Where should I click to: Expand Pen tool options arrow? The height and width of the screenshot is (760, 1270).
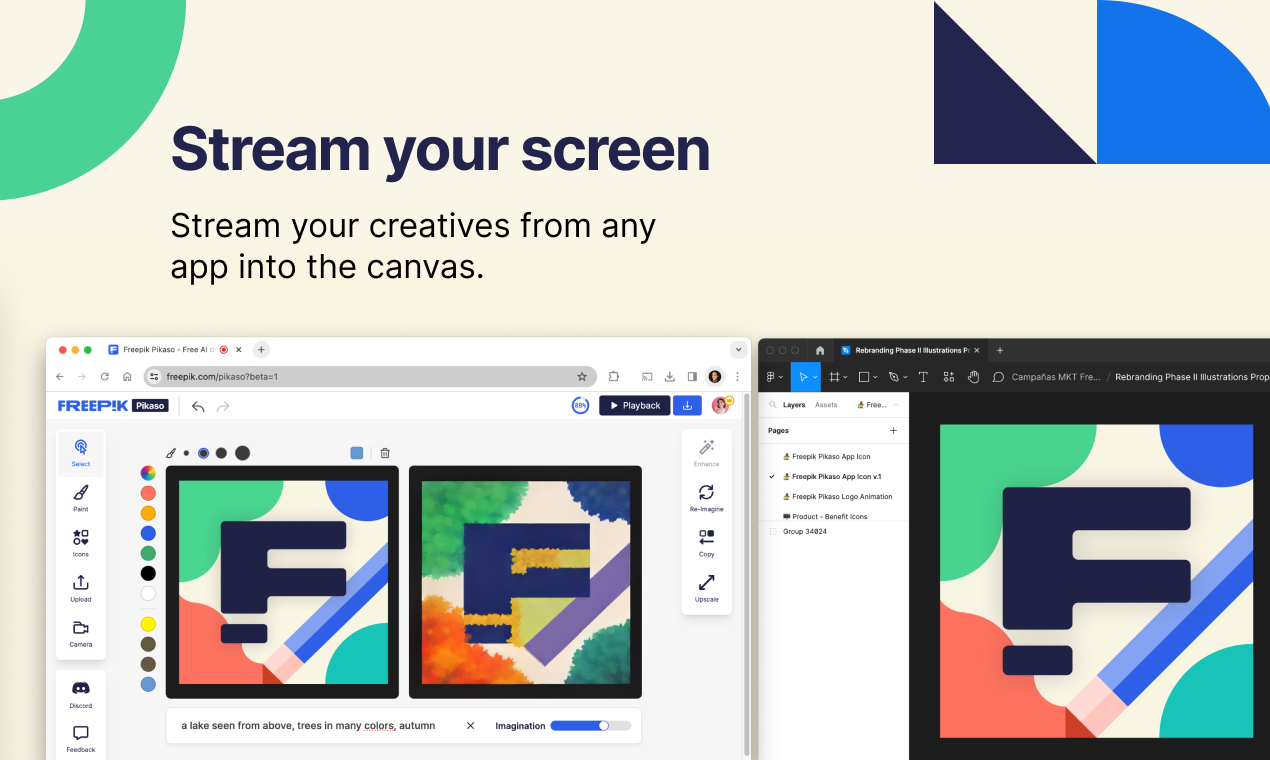[905, 377]
